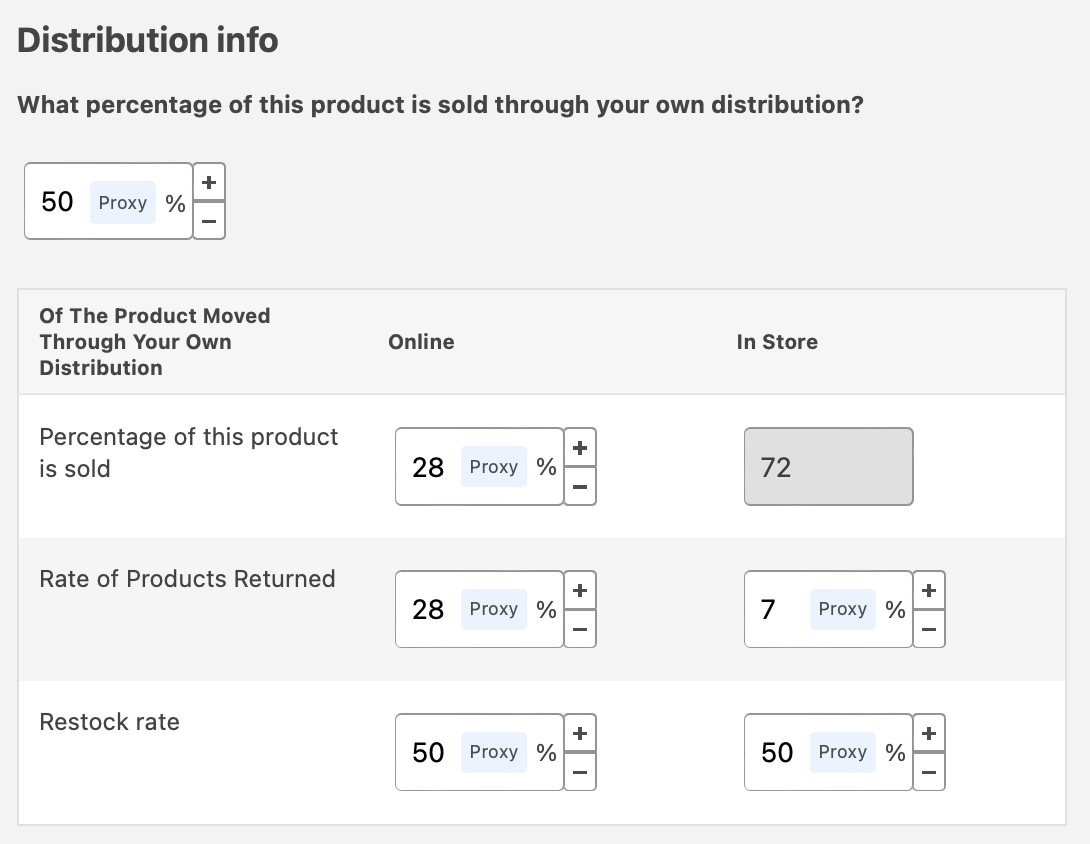Decrement Online rate of products returned
This screenshot has height=844, width=1090.
click(x=580, y=629)
